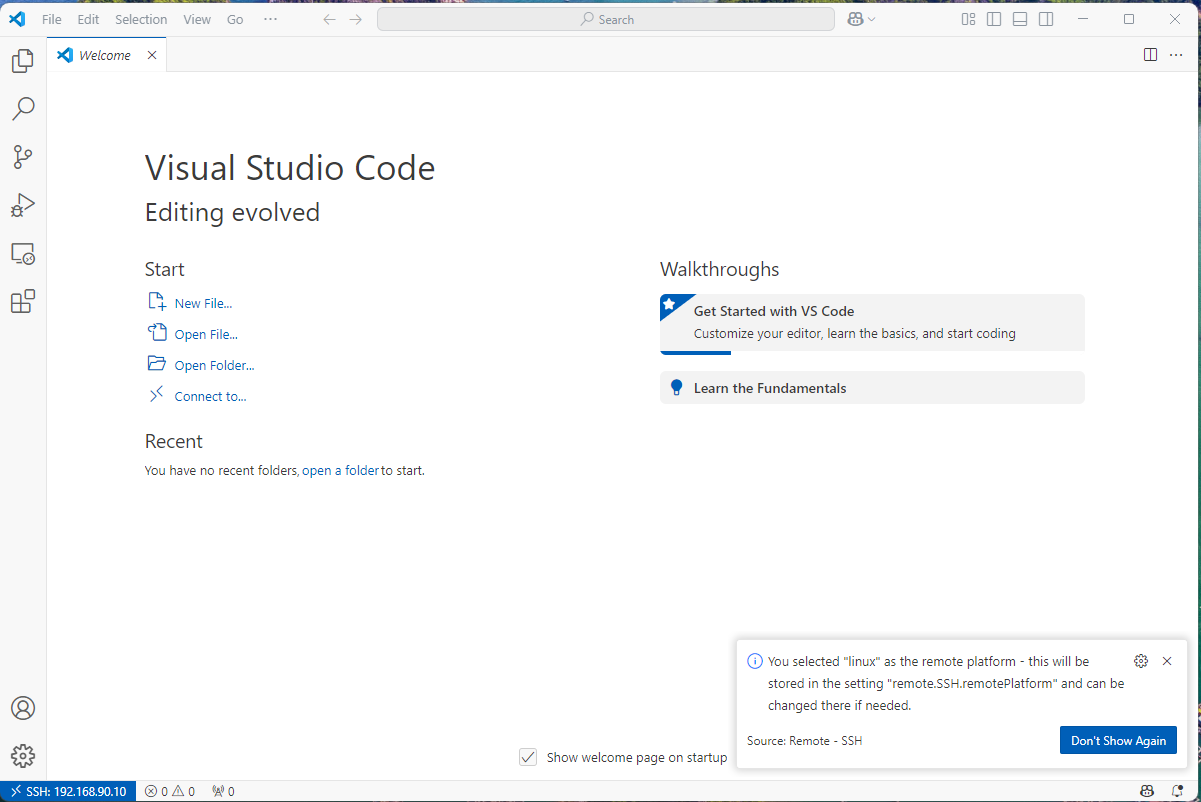
Task: Open the Manage gear in activity bar
Action: click(22, 756)
